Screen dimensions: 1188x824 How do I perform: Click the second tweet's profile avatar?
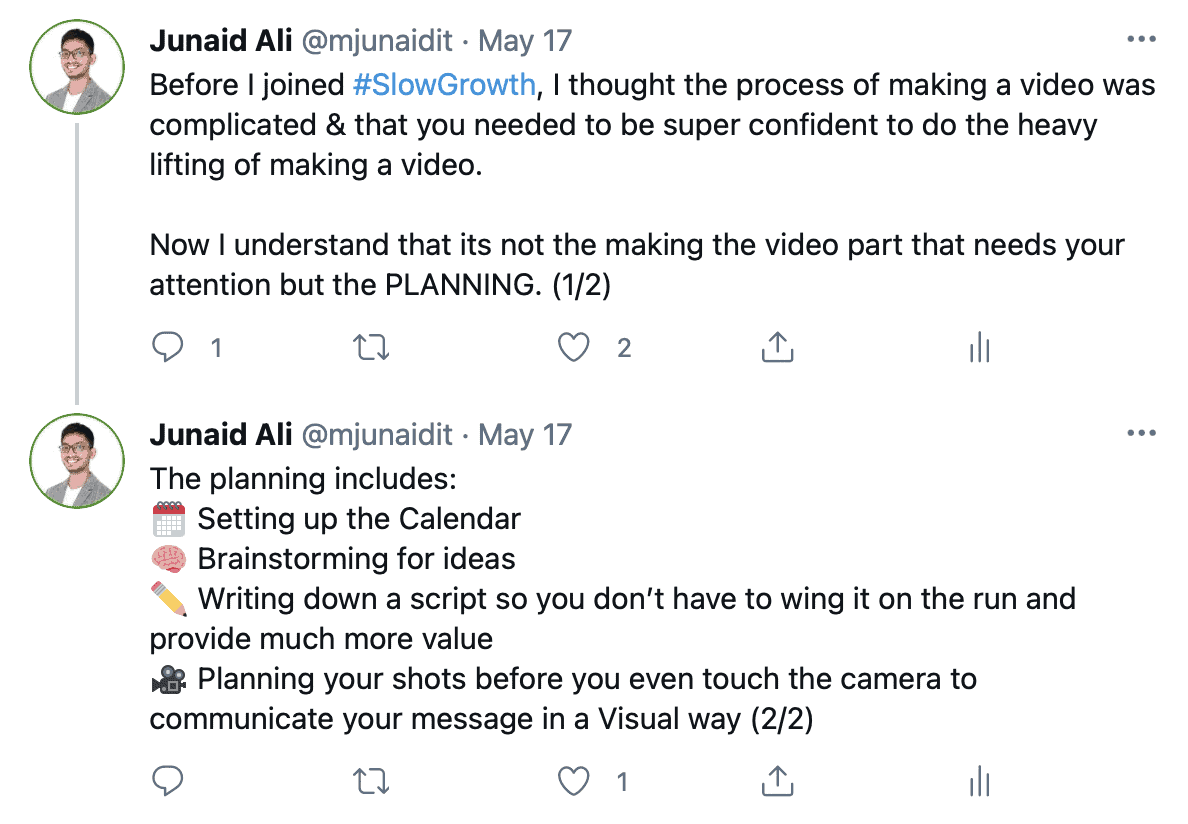pyautogui.click(x=77, y=459)
